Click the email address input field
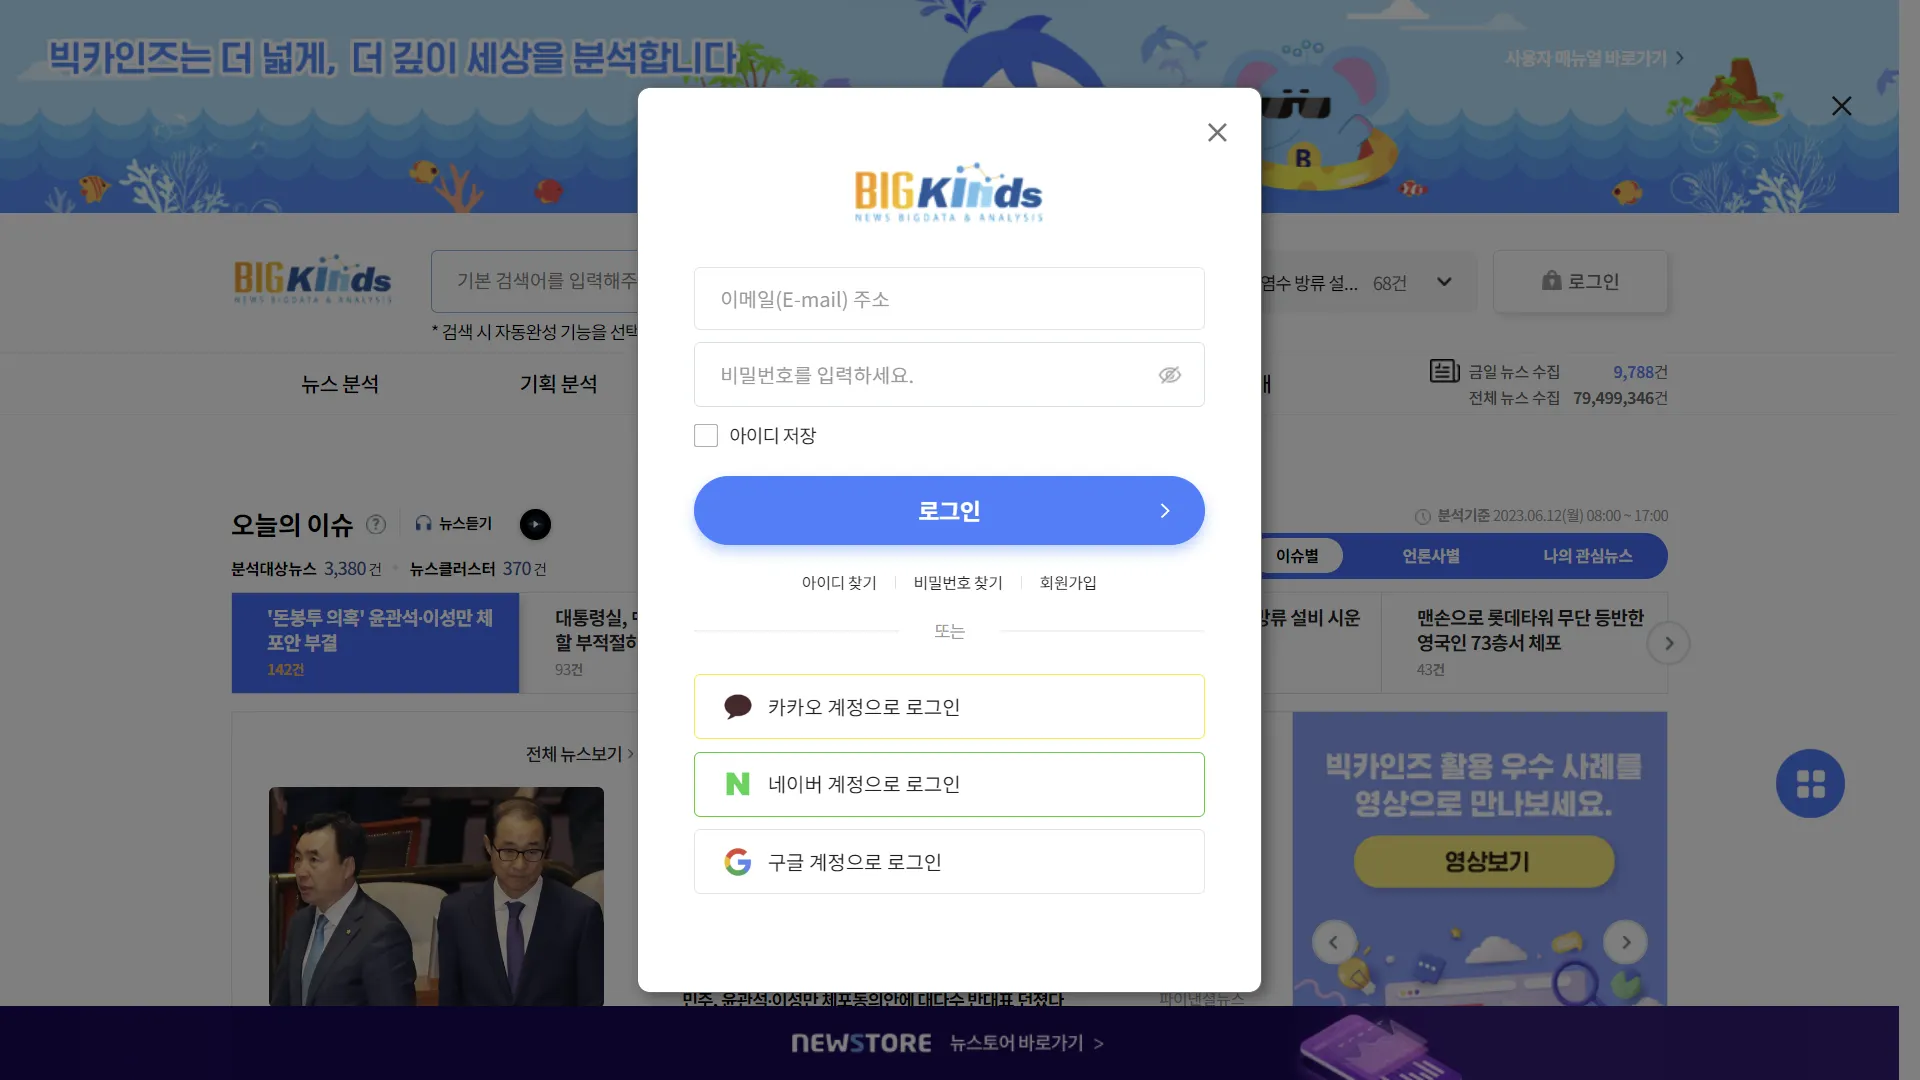The width and height of the screenshot is (1920, 1080). pyautogui.click(x=949, y=299)
